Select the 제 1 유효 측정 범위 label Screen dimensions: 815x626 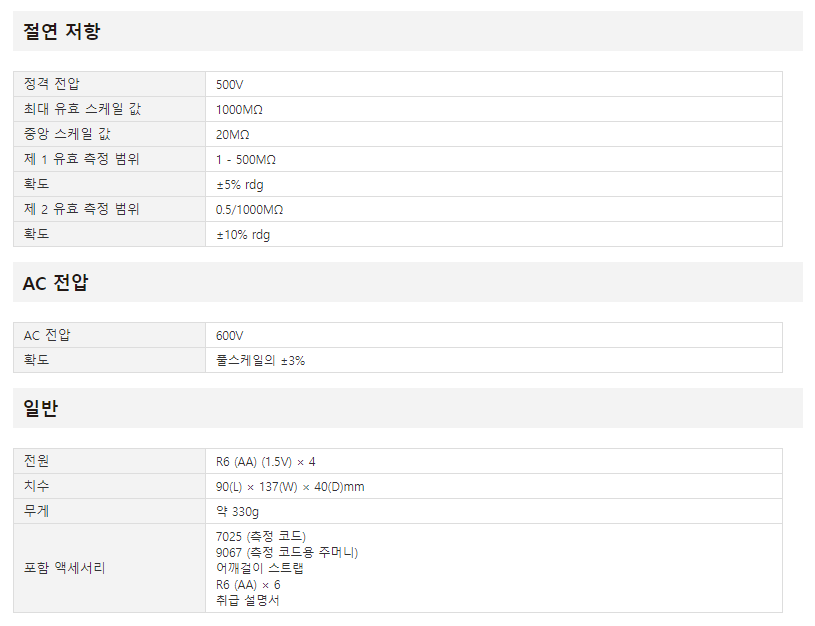coord(82,159)
